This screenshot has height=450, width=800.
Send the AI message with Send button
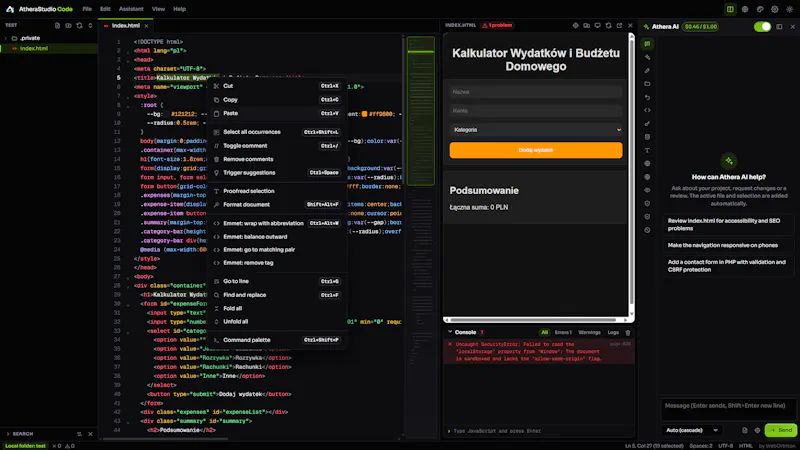pos(781,430)
